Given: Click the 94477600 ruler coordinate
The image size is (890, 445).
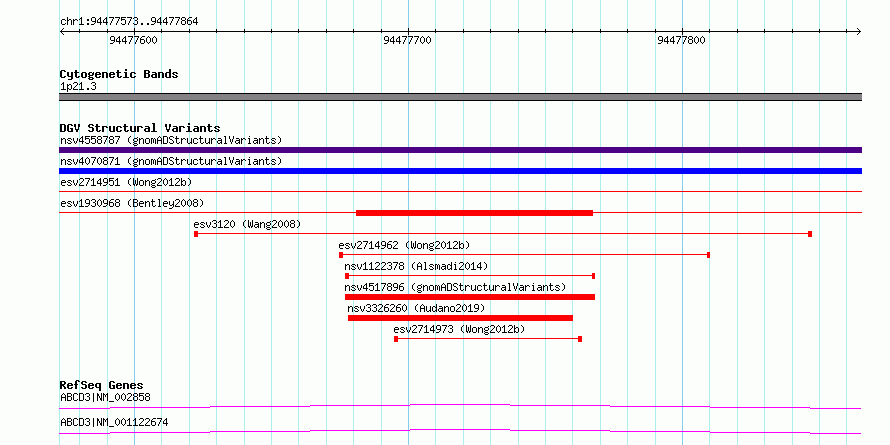Looking at the screenshot, I should click(133, 40).
